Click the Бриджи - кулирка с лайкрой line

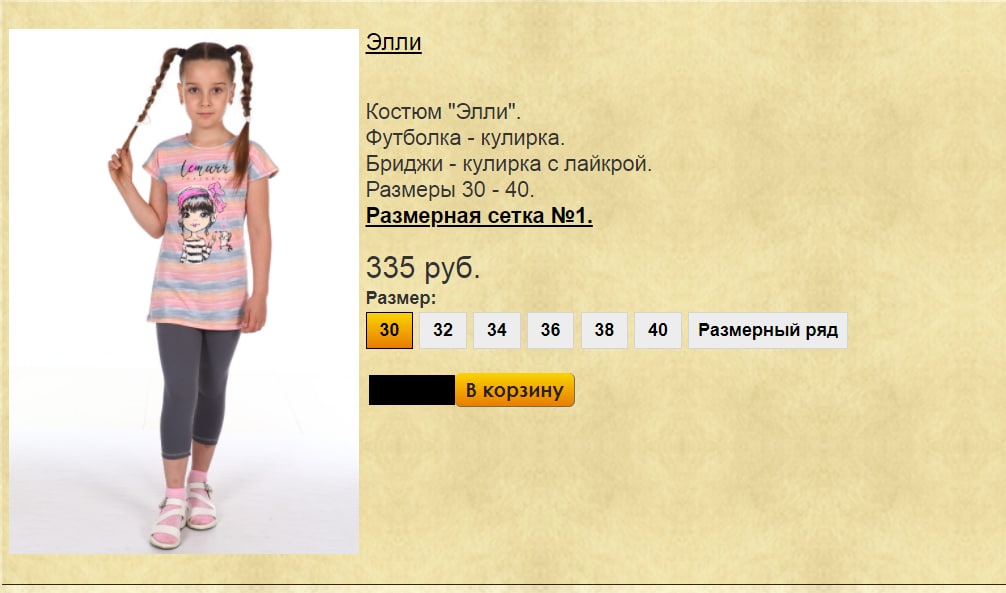[x=509, y=164]
